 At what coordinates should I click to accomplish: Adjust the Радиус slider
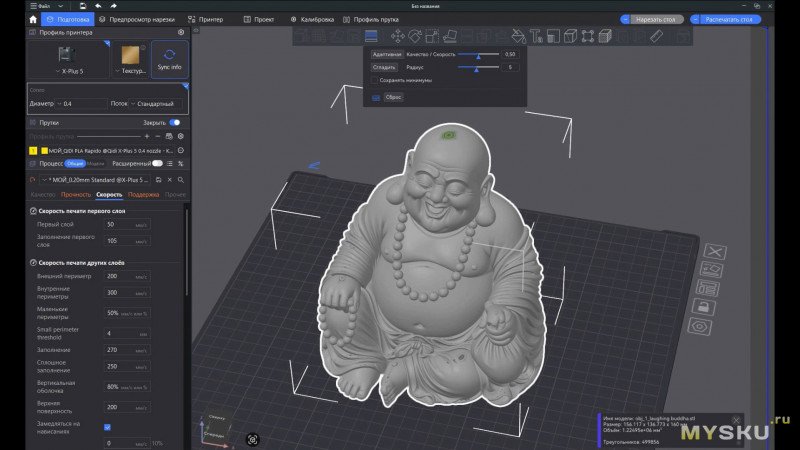pos(479,67)
